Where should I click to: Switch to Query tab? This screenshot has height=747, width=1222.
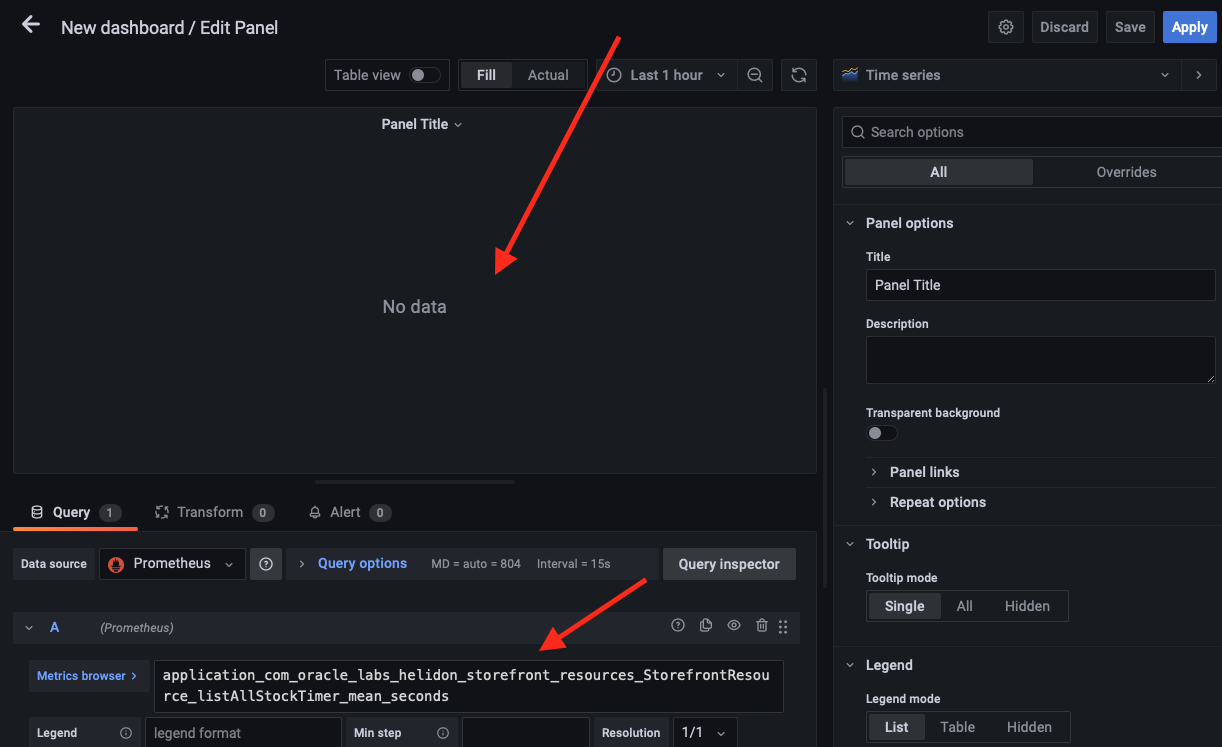coord(75,512)
